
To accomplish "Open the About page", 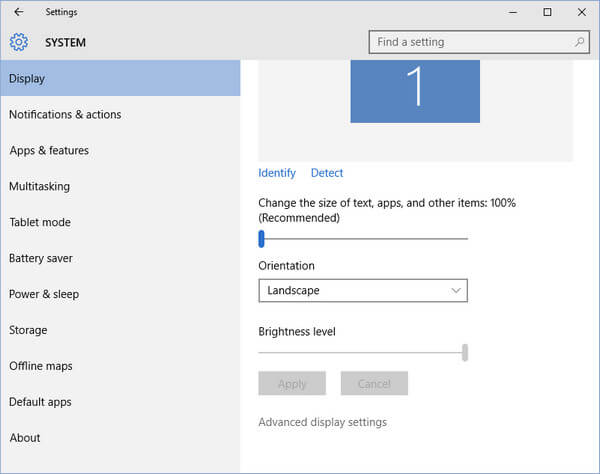I will tap(121, 438).
